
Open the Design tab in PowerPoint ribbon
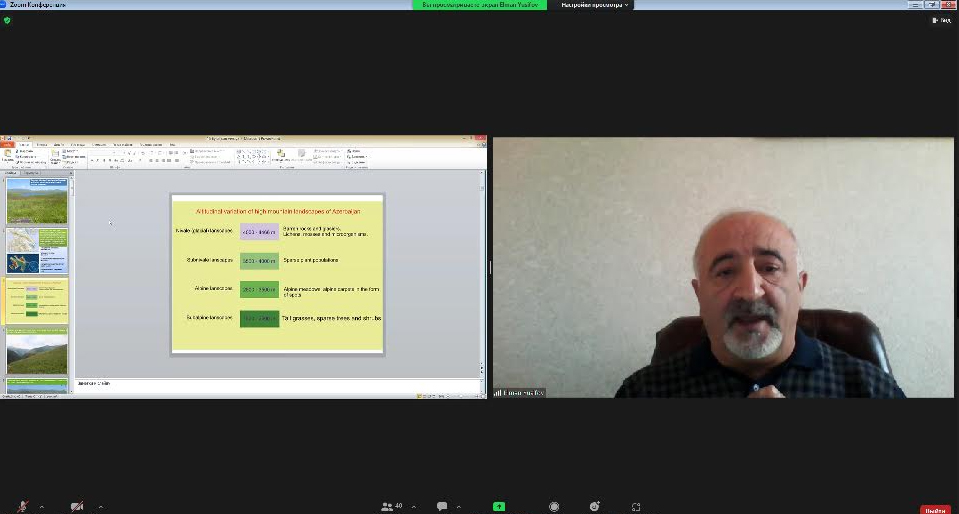click(59, 144)
